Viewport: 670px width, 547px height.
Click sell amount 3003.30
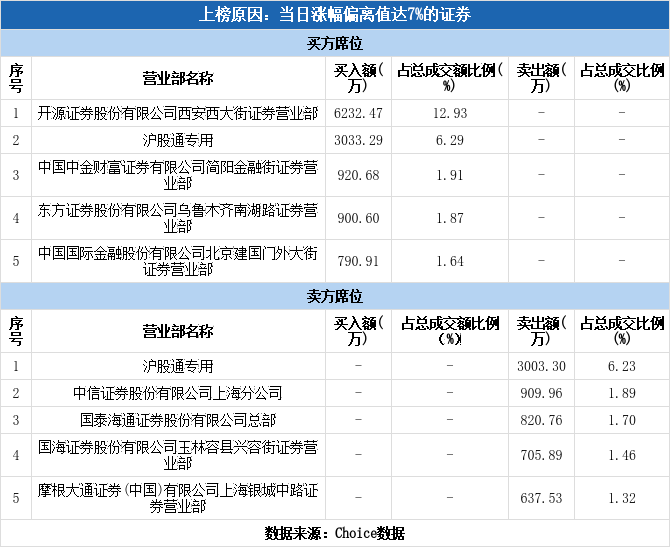[541, 366]
